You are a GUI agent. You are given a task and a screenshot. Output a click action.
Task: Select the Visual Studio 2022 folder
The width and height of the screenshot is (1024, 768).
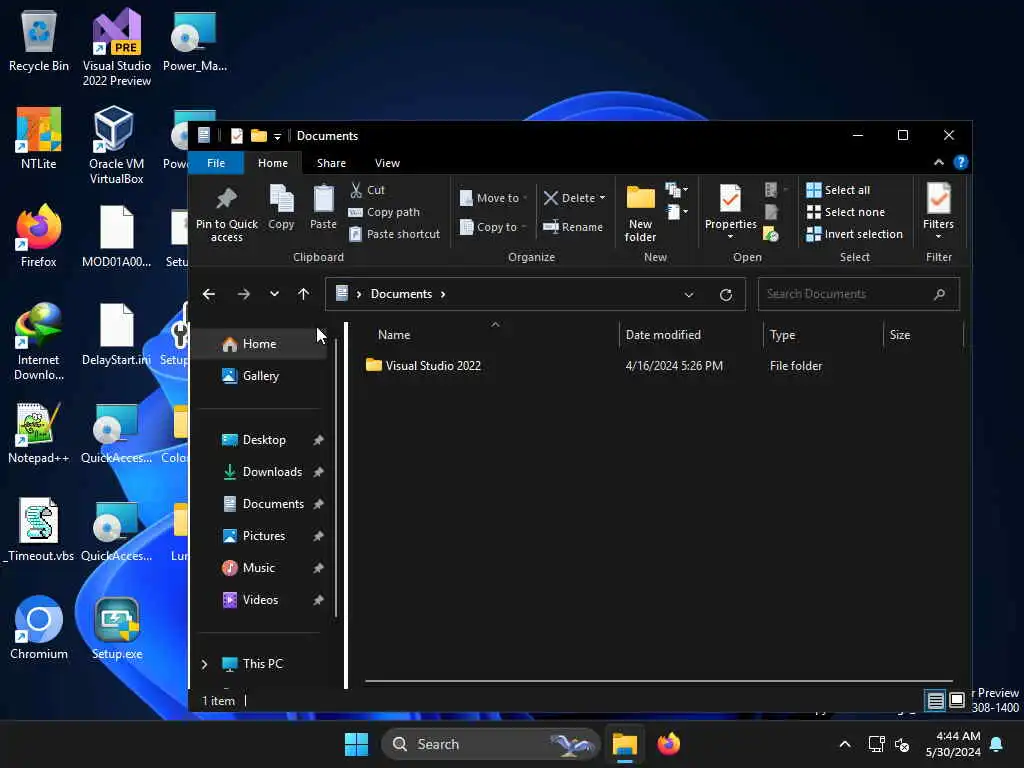[433, 366]
